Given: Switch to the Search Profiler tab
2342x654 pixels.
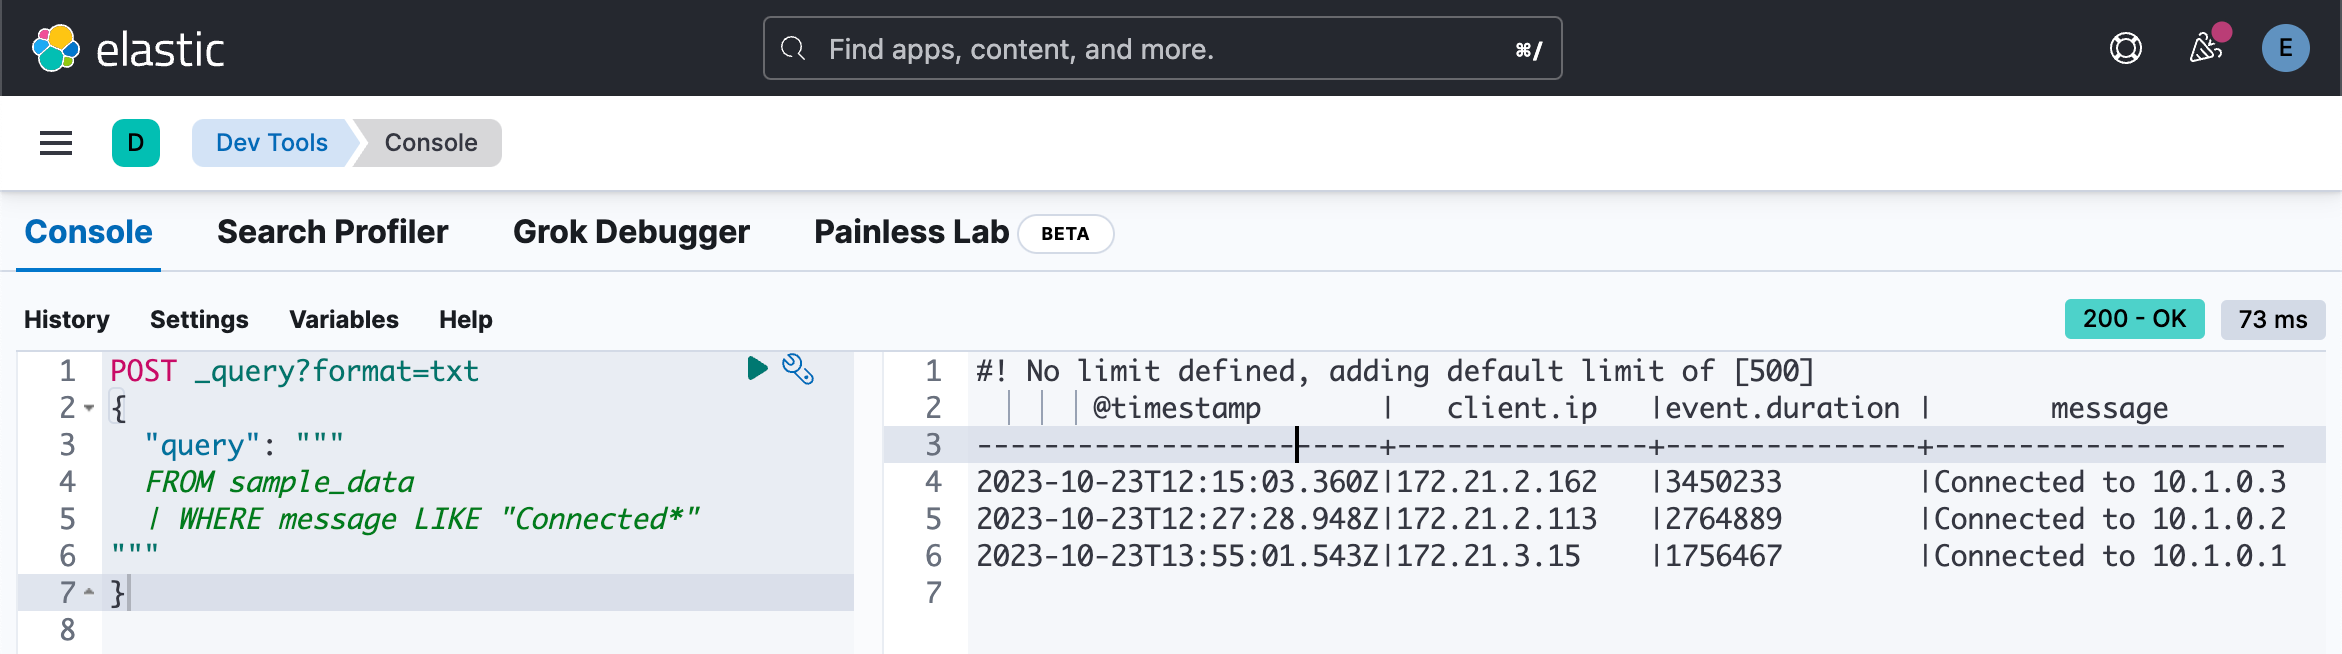Looking at the screenshot, I should 333,232.
